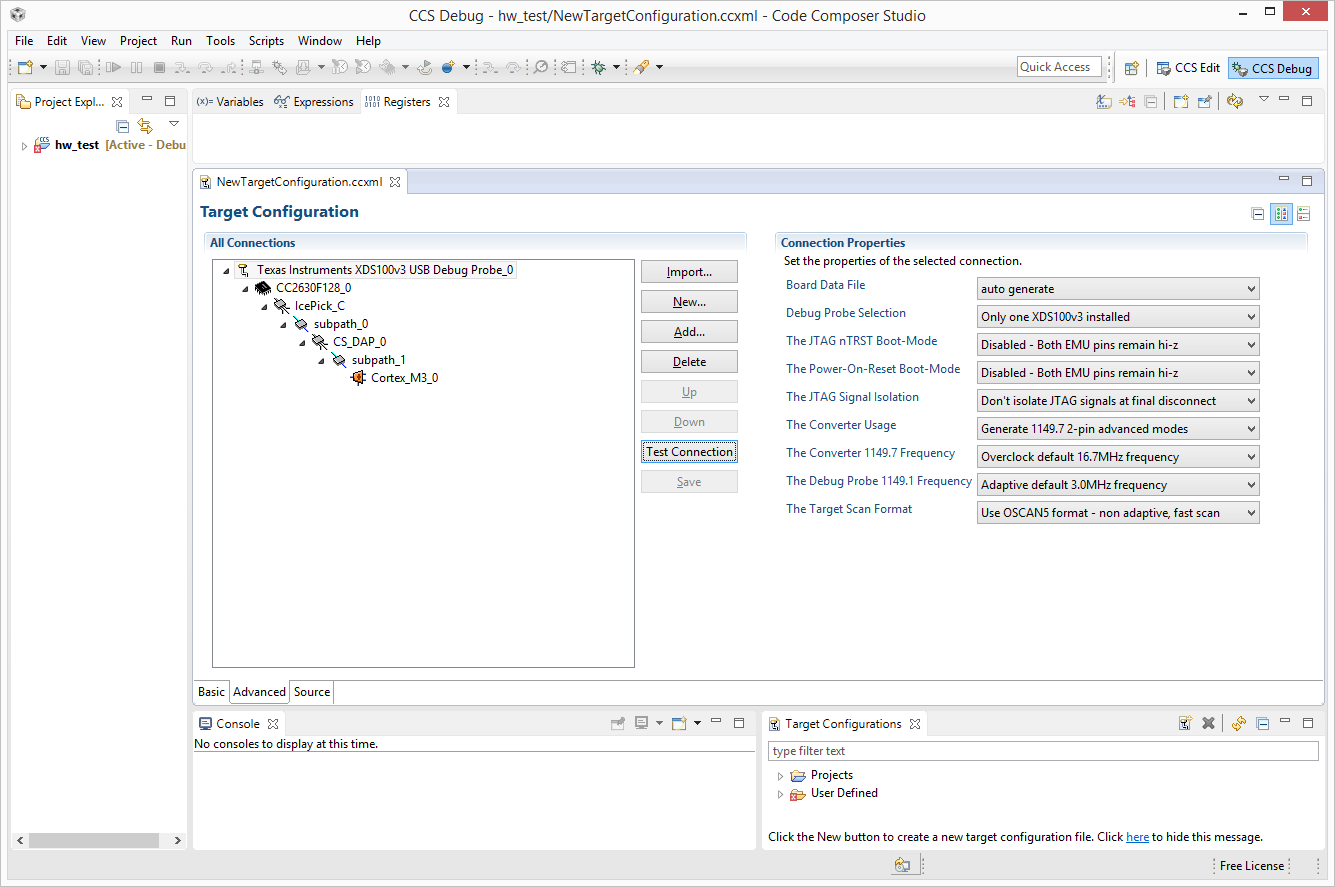
Task: Open The Target Scan Format dropdown
Action: click(1118, 513)
